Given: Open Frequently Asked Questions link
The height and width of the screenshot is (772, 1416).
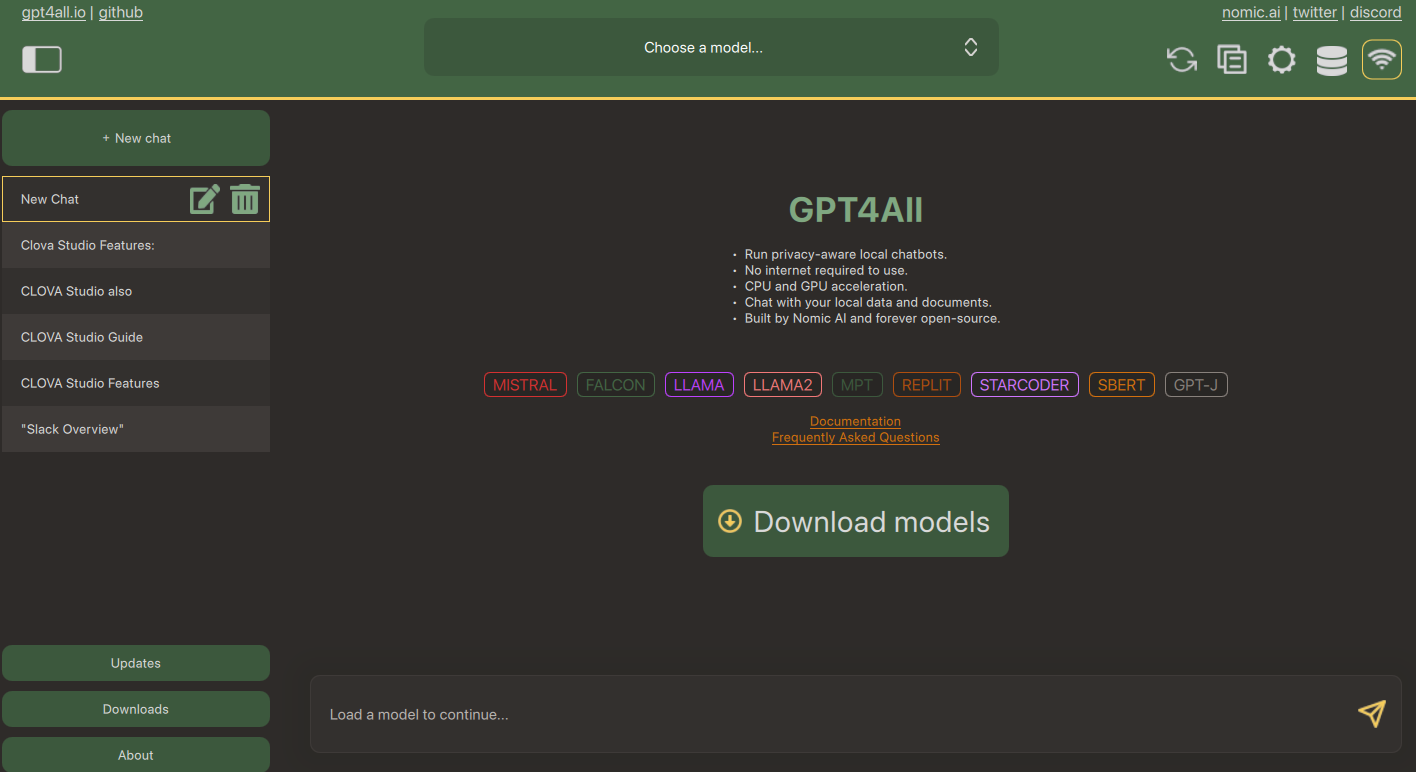Looking at the screenshot, I should pos(855,437).
